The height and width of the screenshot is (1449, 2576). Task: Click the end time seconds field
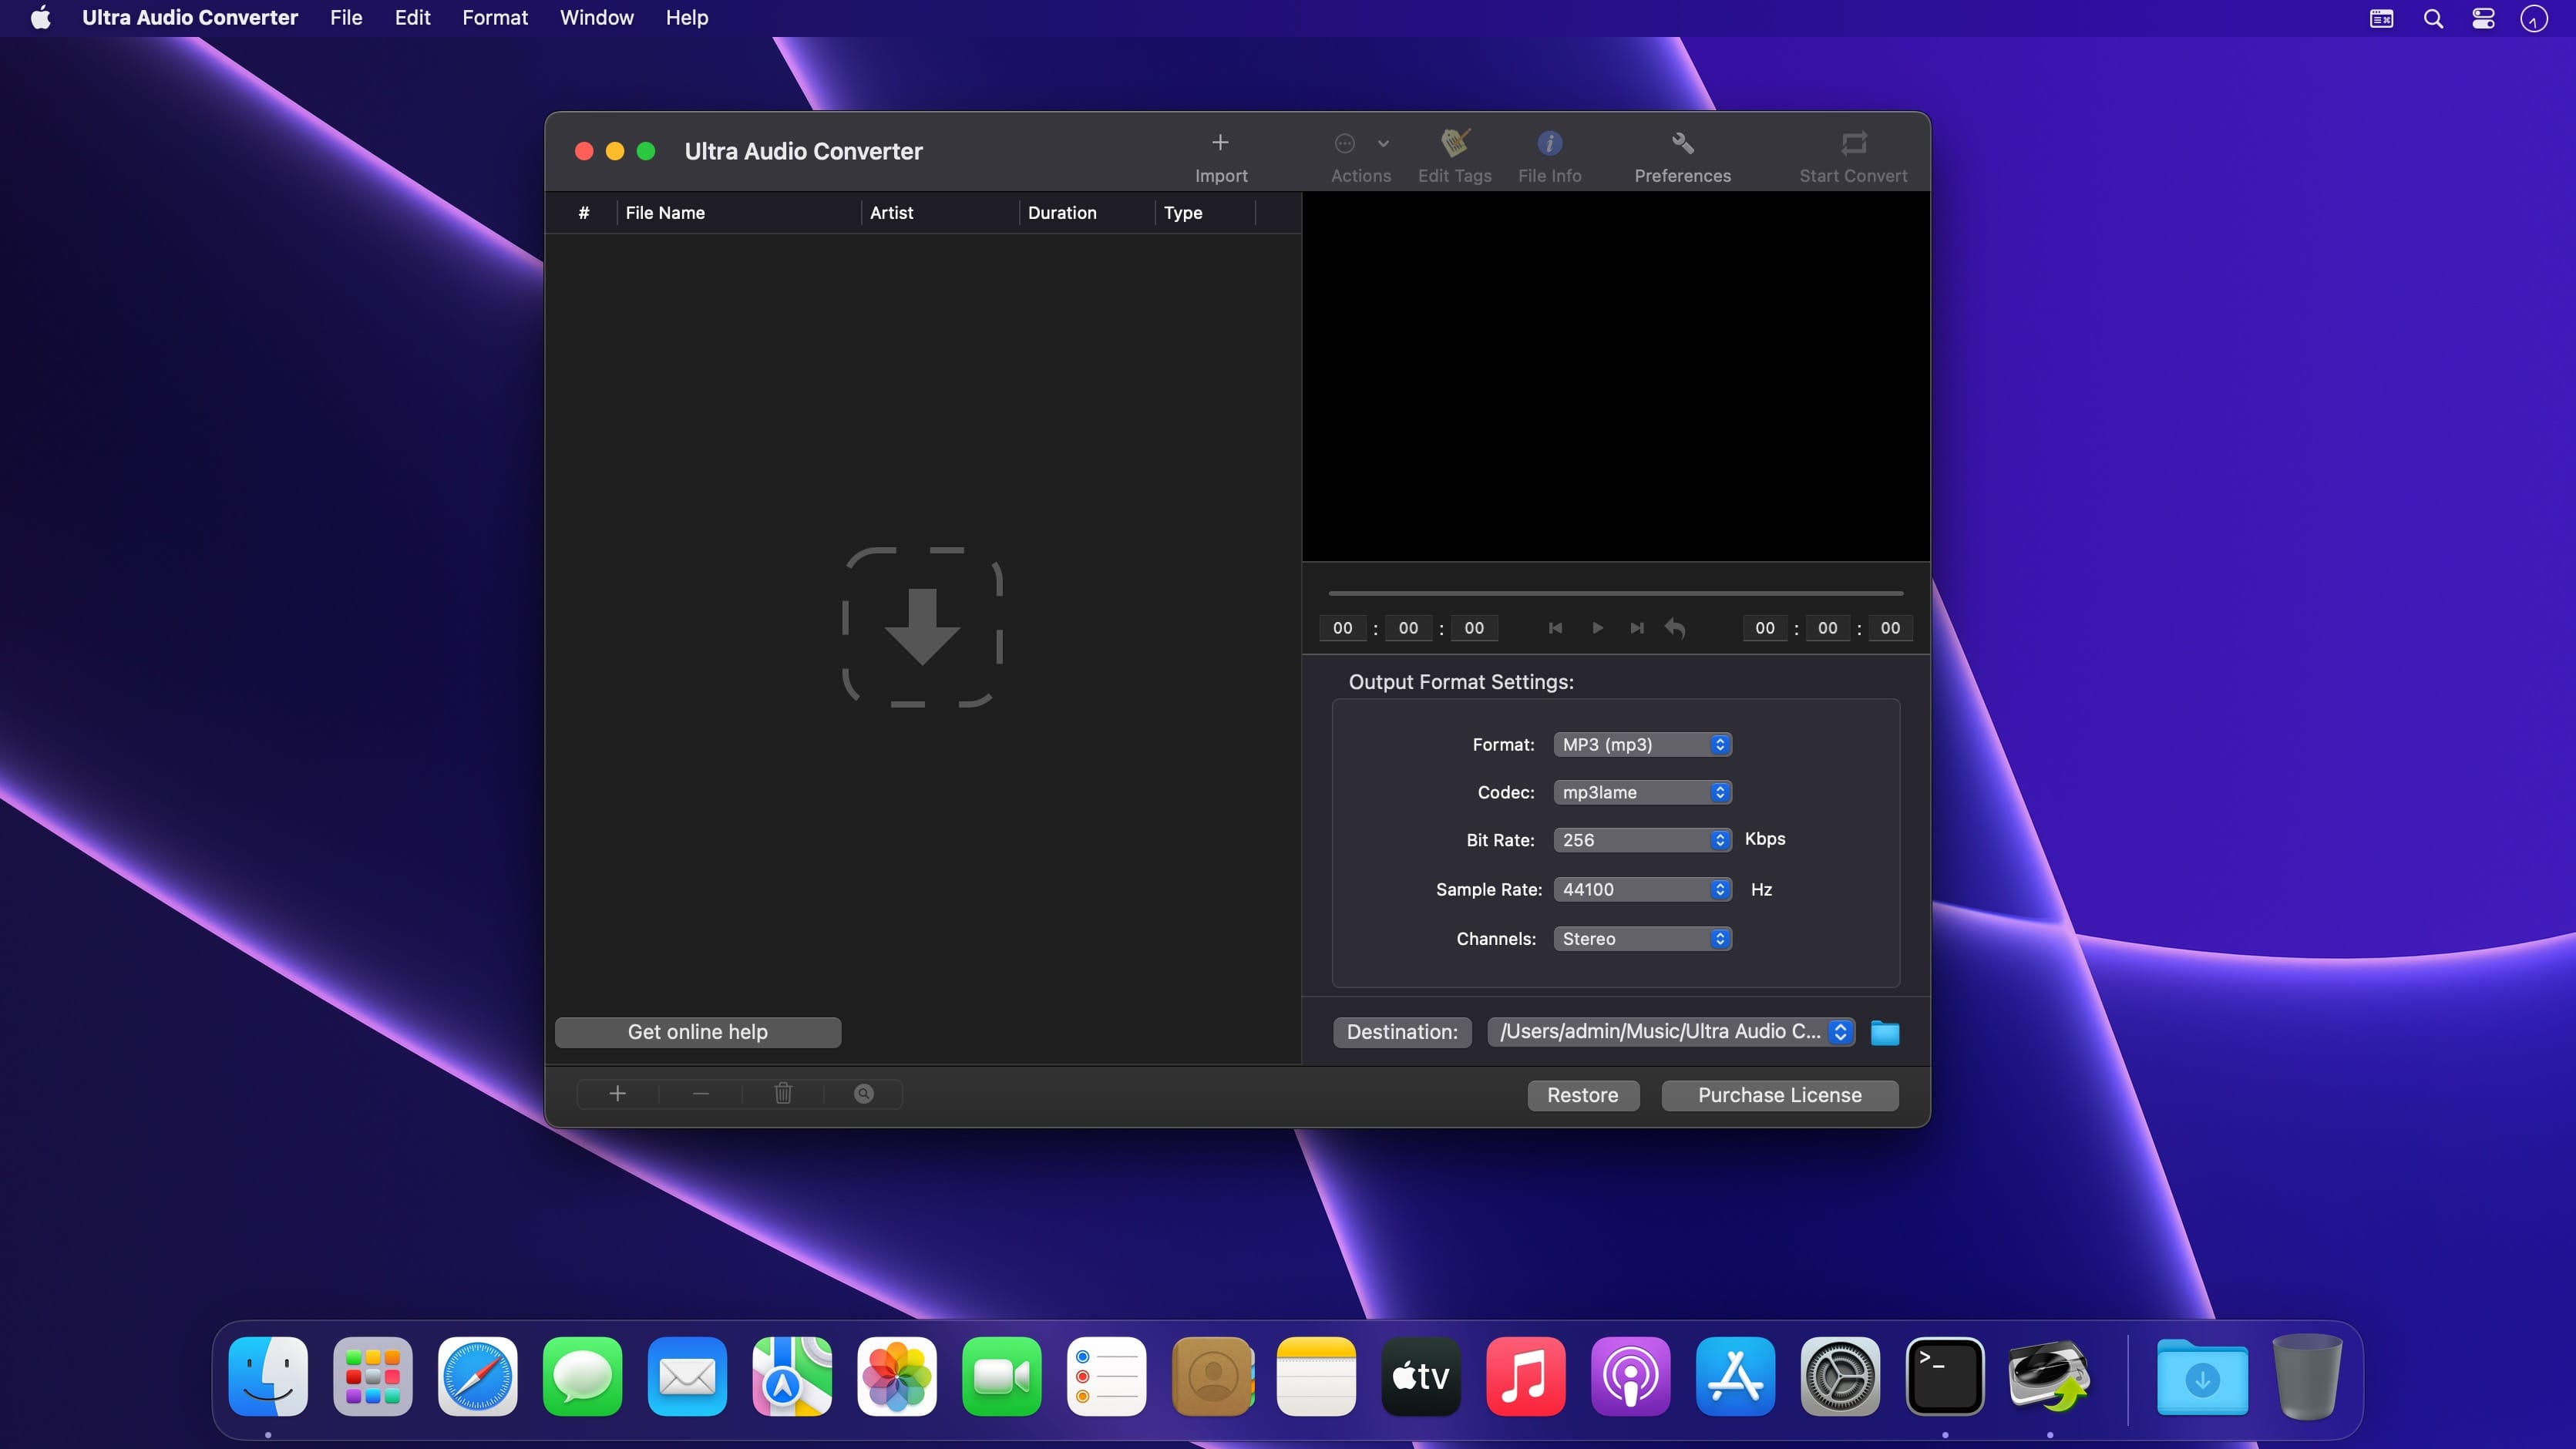click(1890, 628)
